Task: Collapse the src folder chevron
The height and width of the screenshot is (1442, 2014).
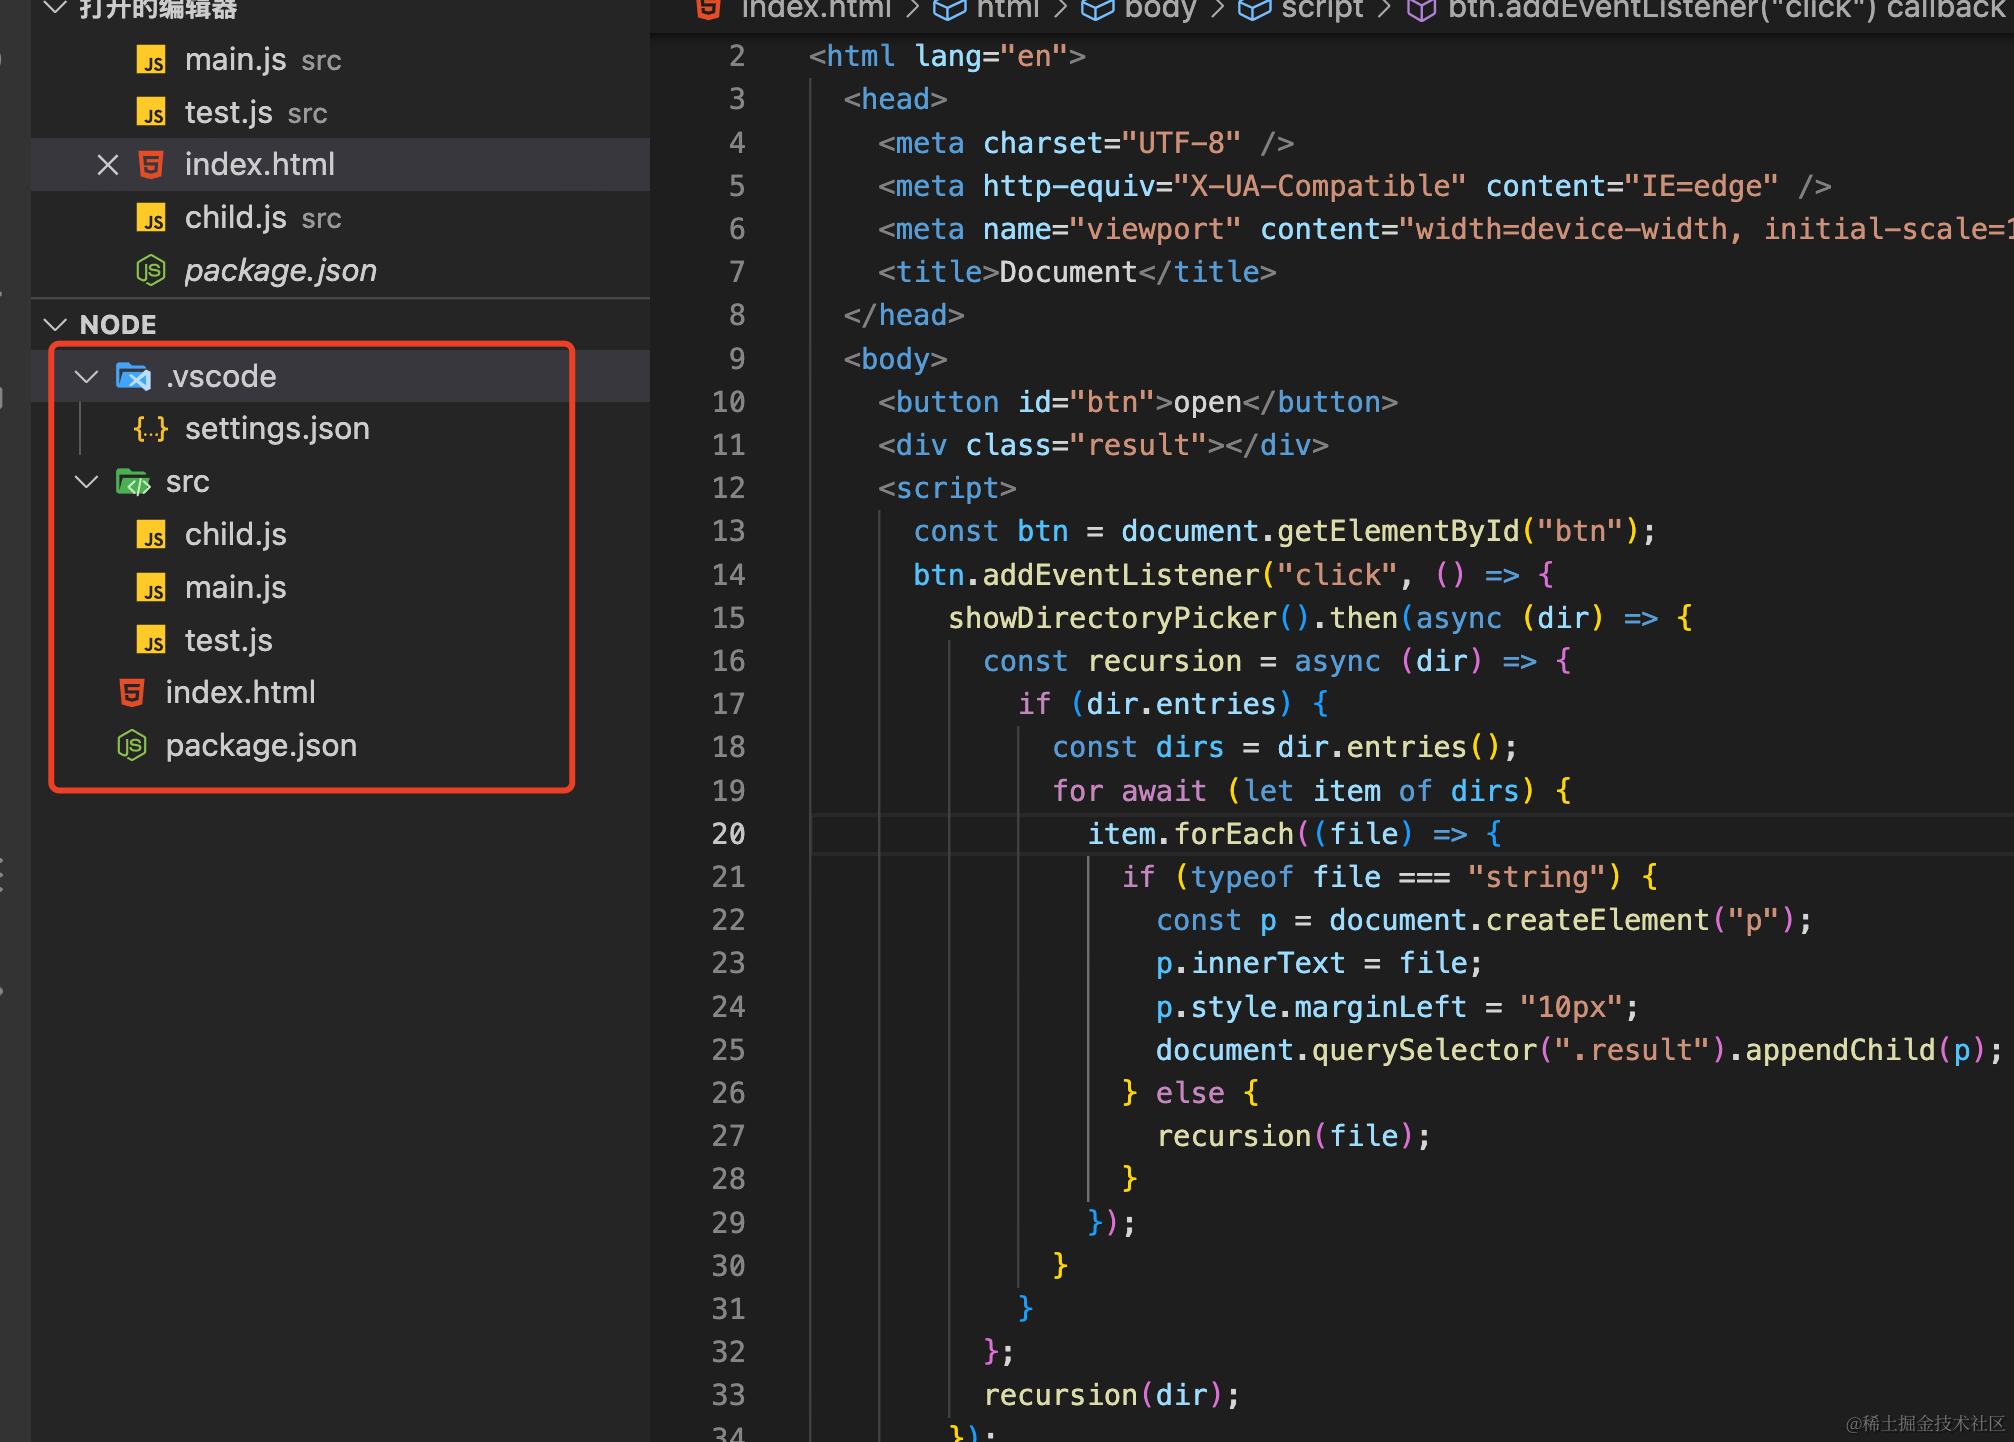Action: (87, 482)
